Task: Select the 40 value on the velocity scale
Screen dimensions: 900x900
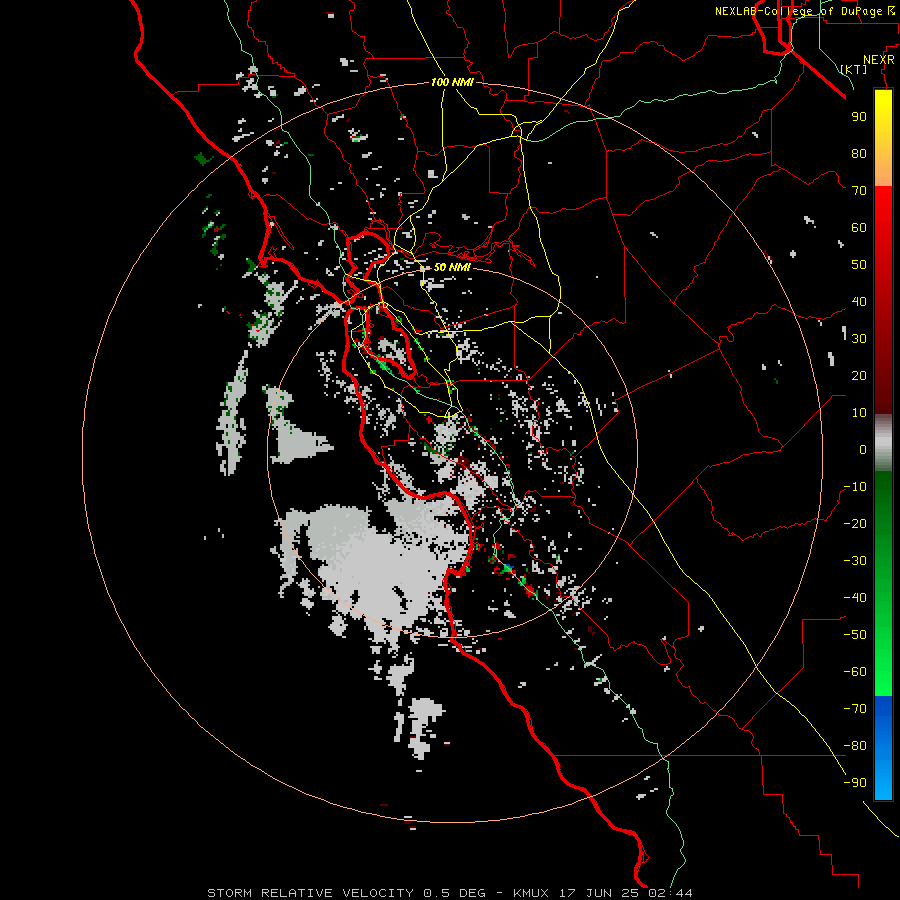Action: tap(859, 301)
